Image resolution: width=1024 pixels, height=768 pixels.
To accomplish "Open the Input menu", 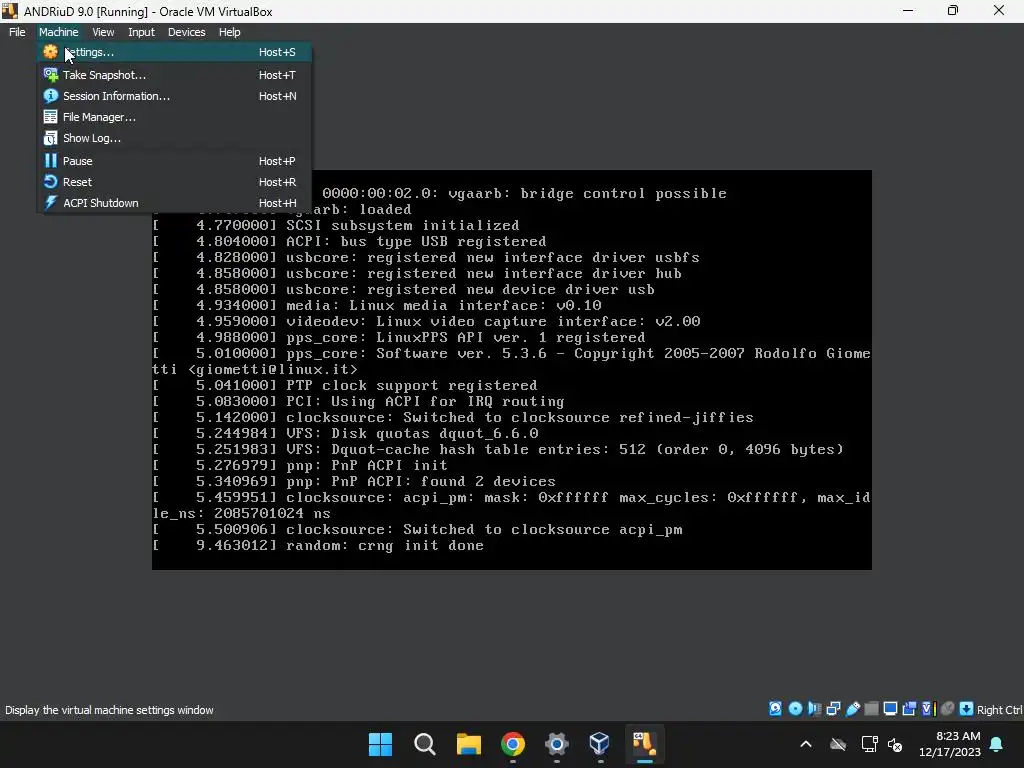I will pos(141,32).
